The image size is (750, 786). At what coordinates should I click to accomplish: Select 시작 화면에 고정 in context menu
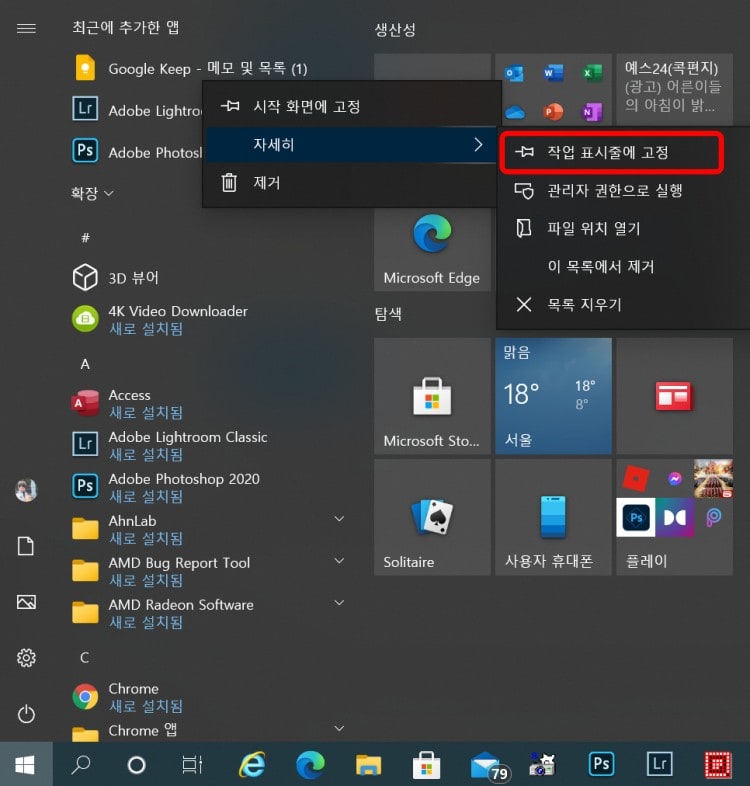[352, 106]
